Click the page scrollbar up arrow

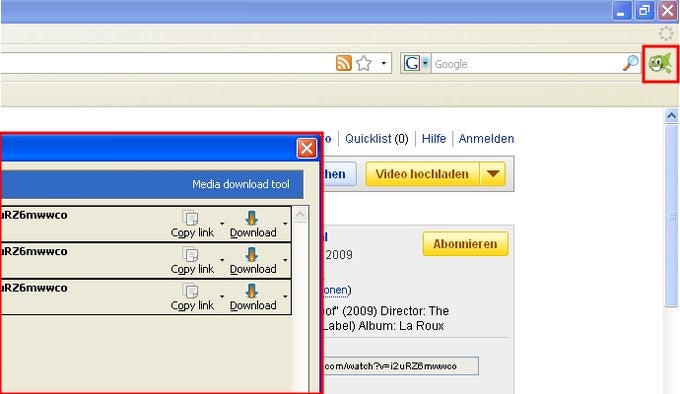click(671, 116)
